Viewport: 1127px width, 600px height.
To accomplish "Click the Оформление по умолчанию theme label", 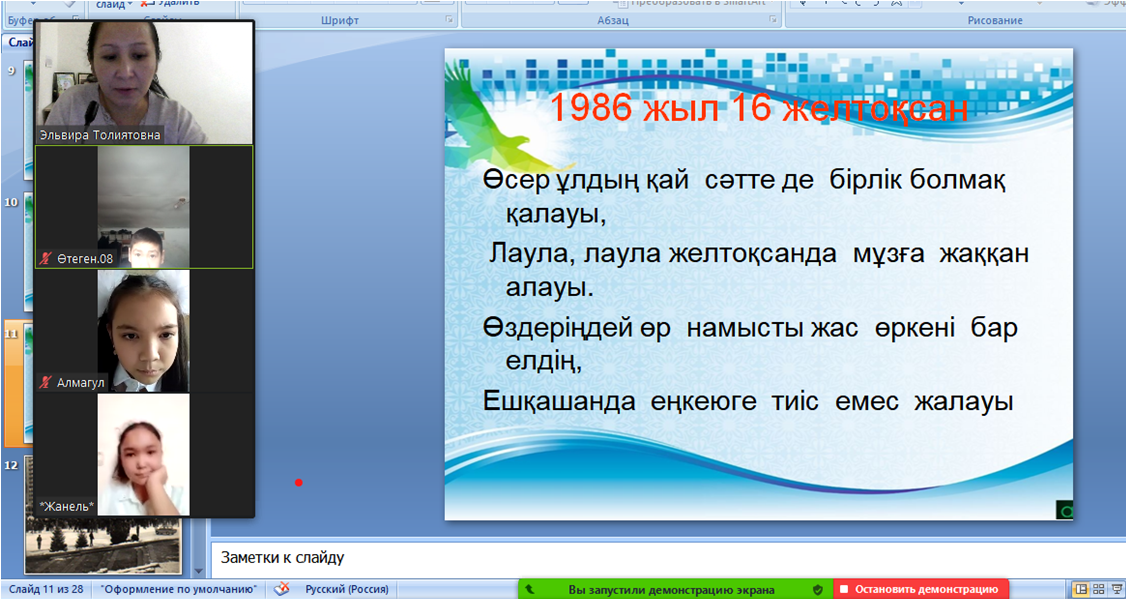I will pos(180,590).
